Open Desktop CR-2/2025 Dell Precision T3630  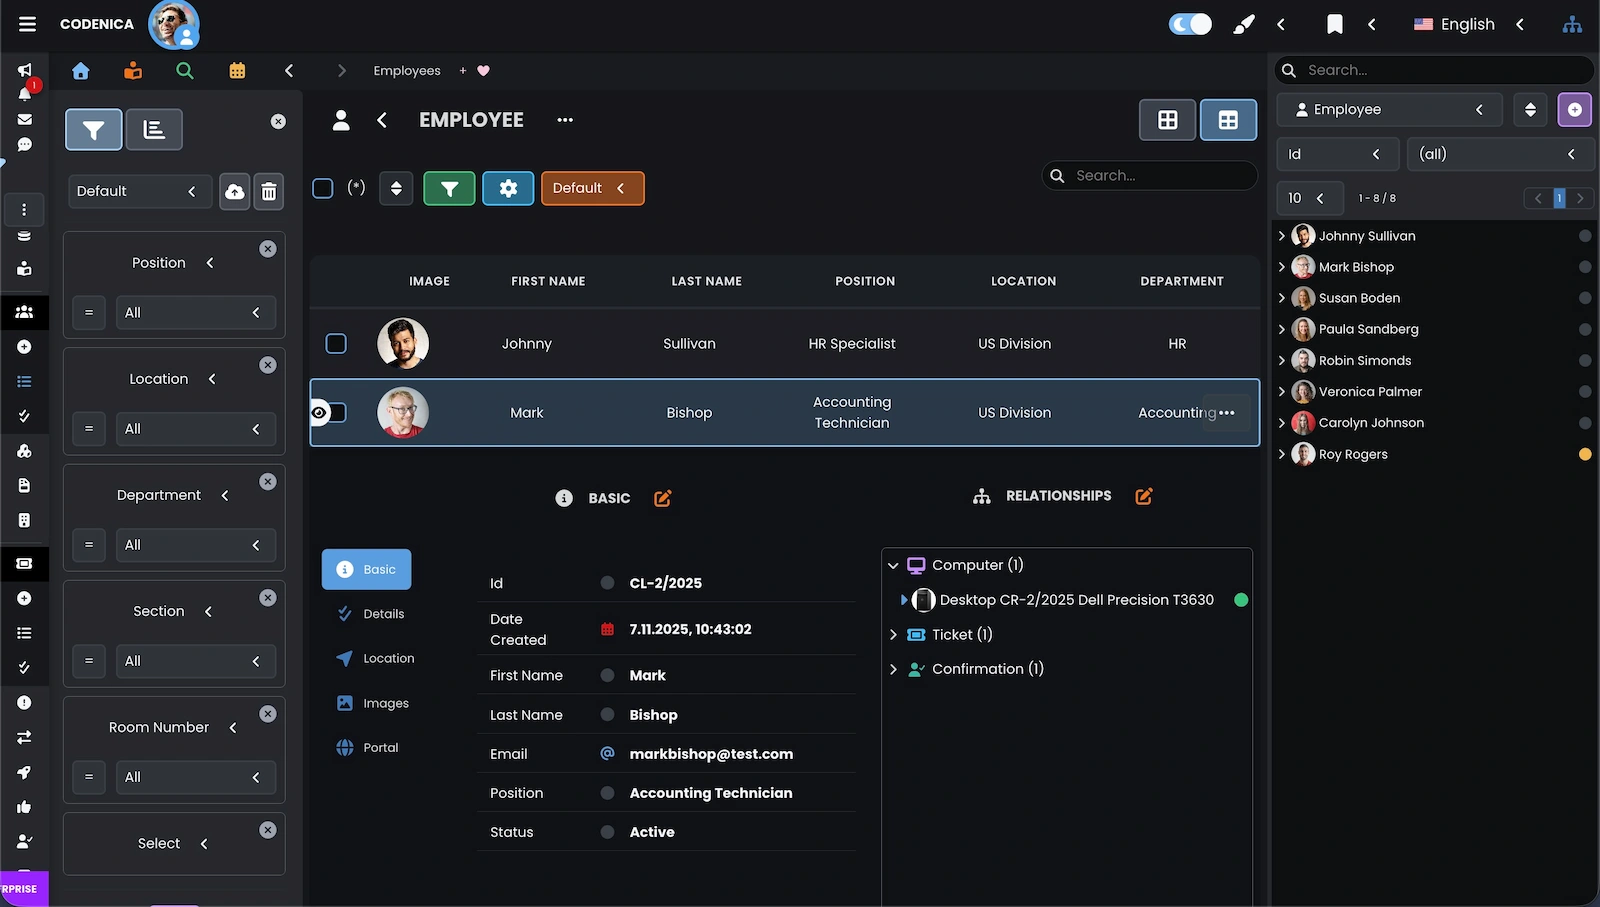tap(1076, 600)
